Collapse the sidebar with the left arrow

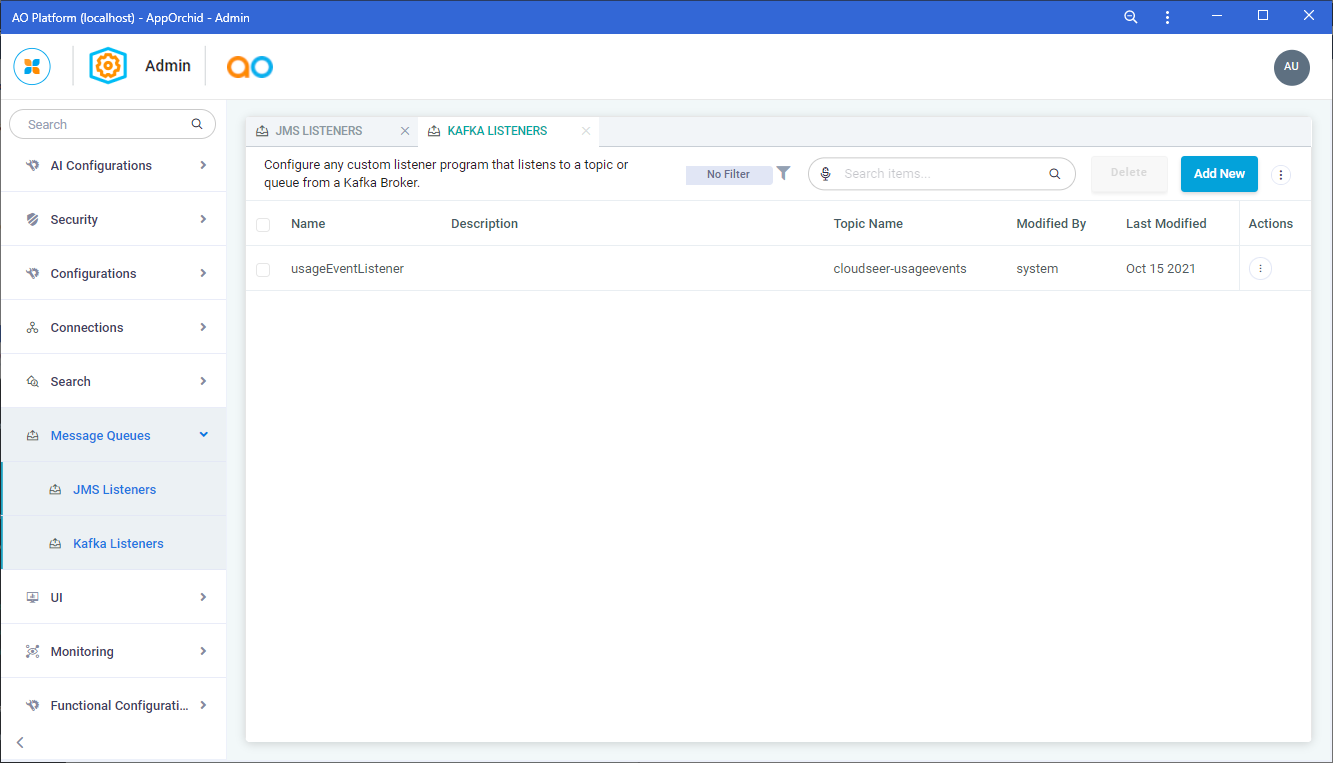(20, 742)
